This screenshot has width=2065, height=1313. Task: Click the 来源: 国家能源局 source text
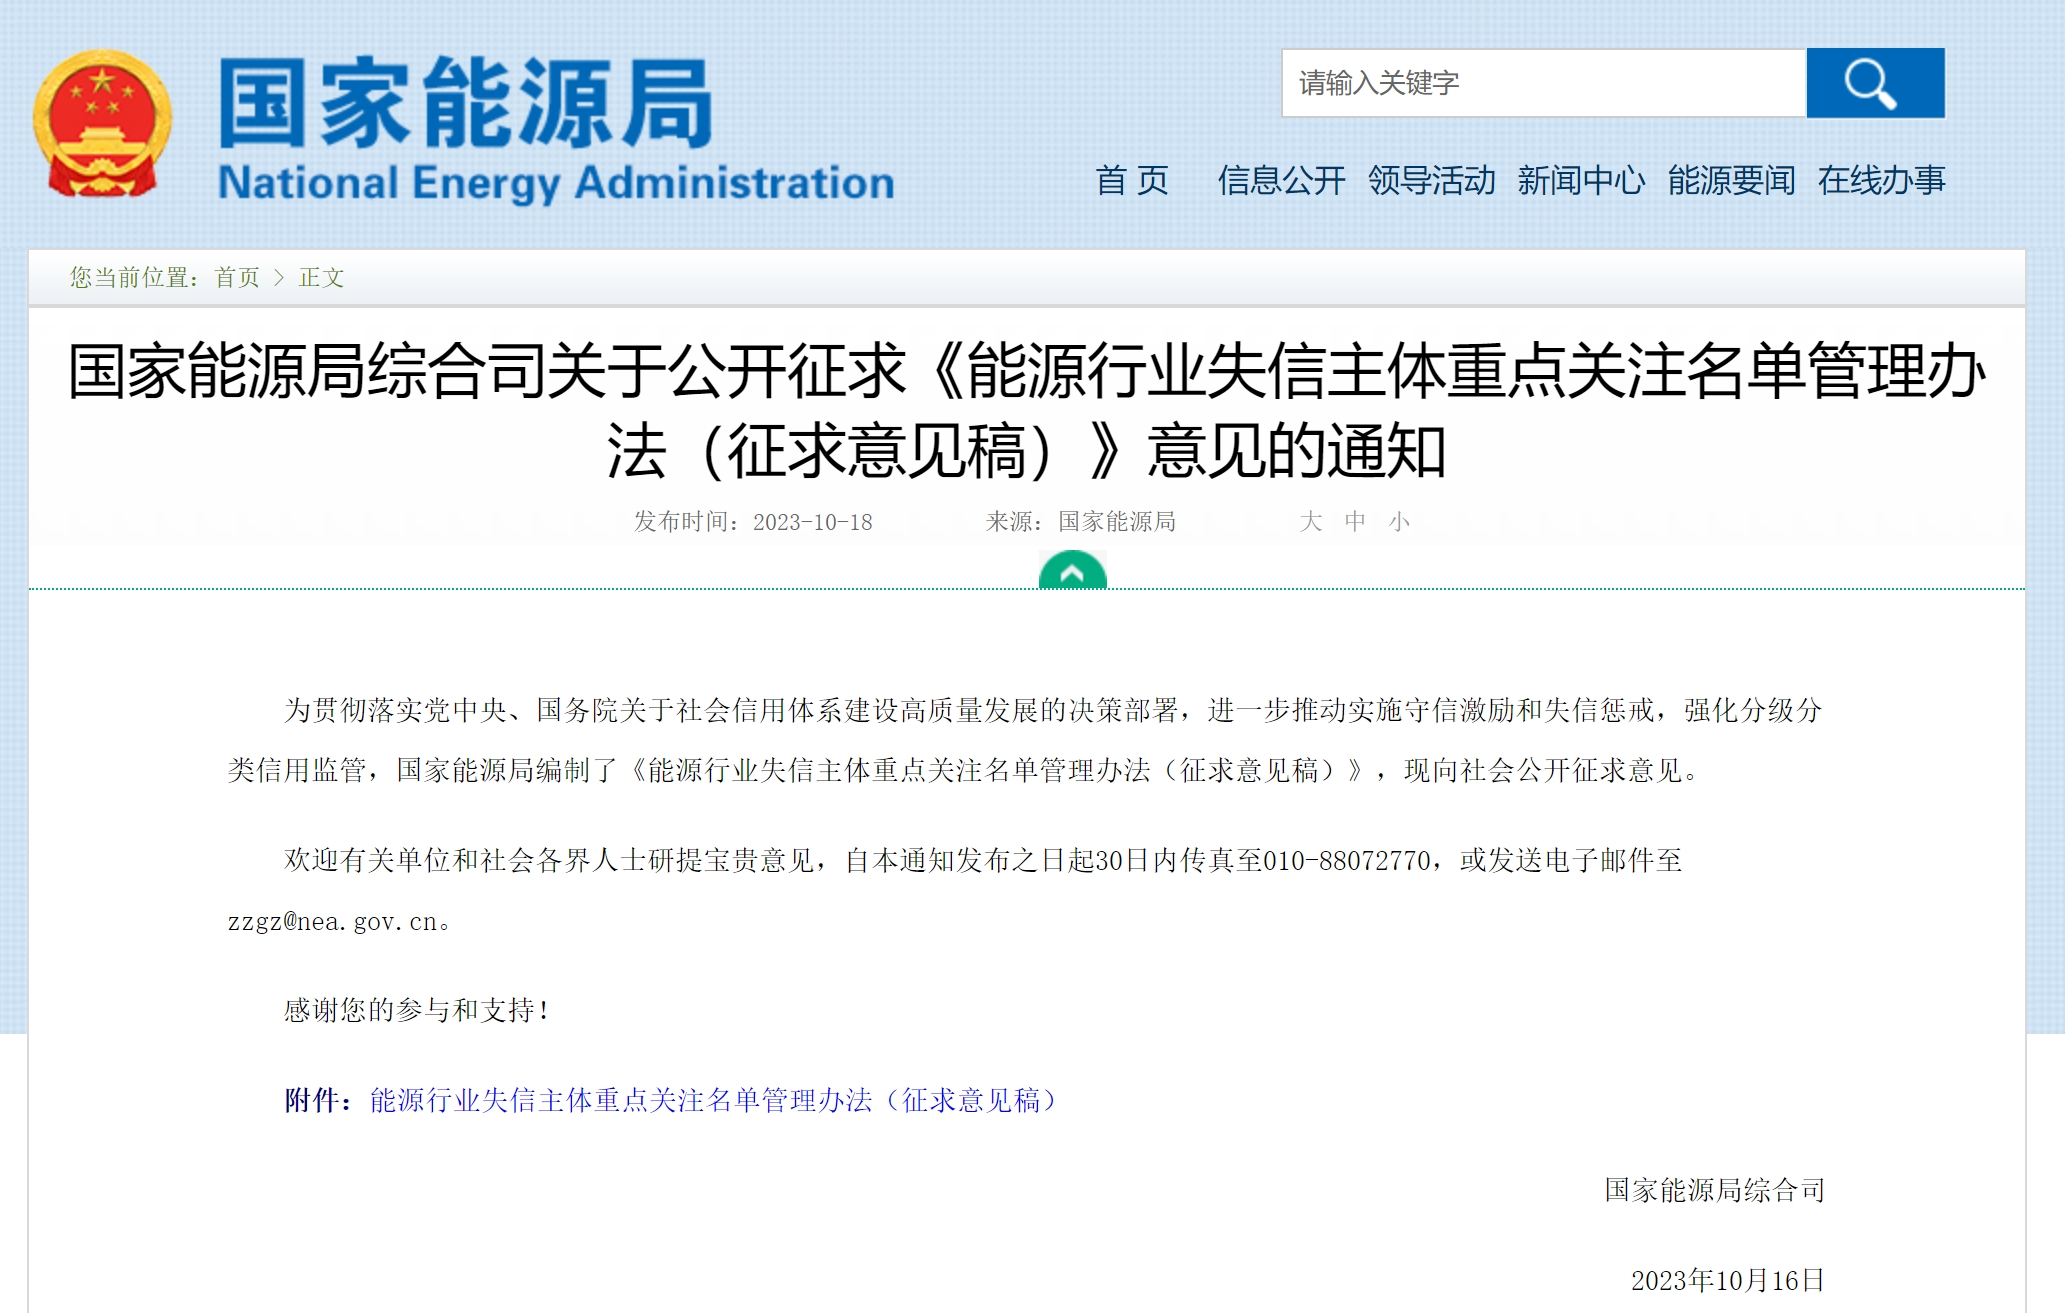click(1080, 522)
